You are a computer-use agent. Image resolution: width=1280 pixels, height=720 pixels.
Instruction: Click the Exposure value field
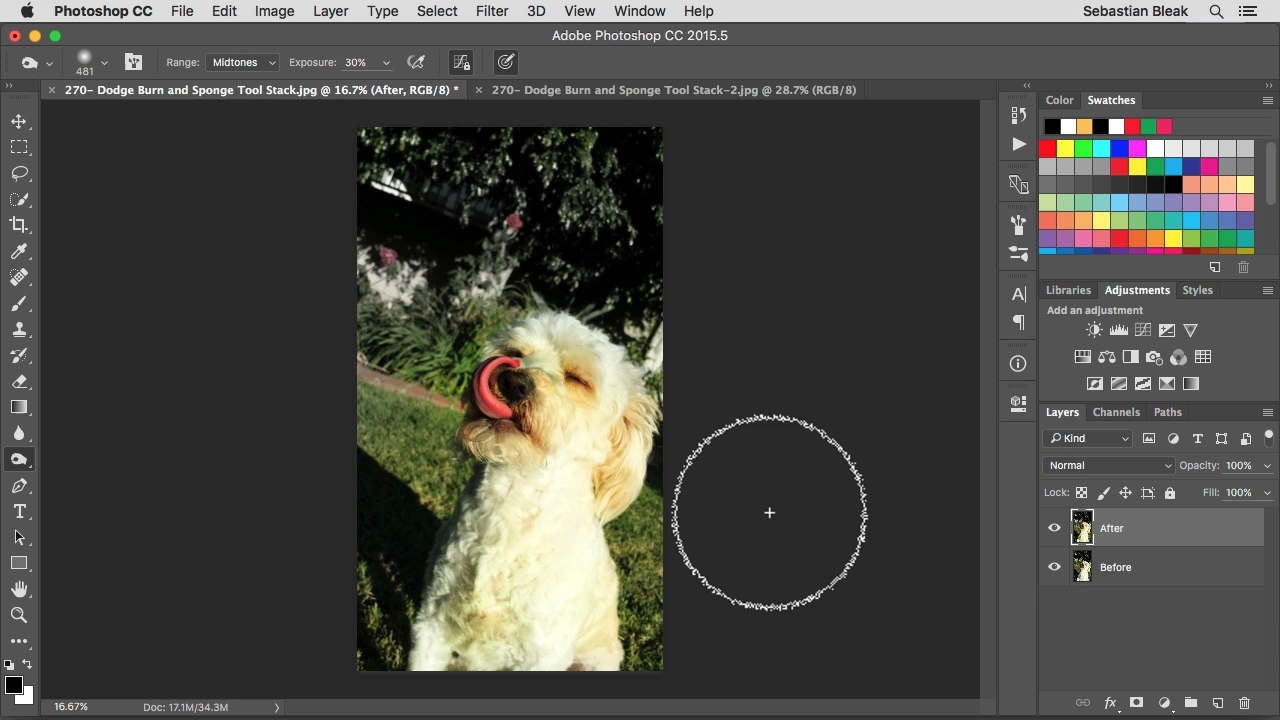point(356,62)
